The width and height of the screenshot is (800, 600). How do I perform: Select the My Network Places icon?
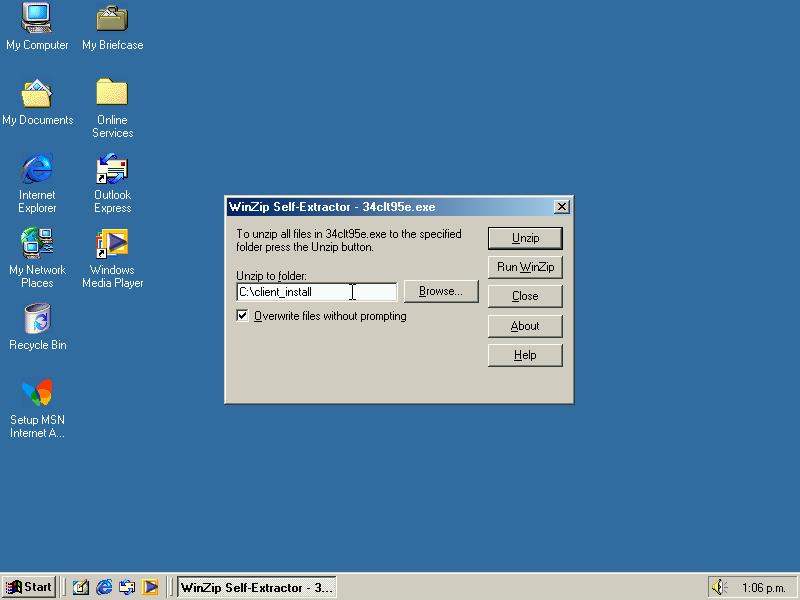pos(37,258)
